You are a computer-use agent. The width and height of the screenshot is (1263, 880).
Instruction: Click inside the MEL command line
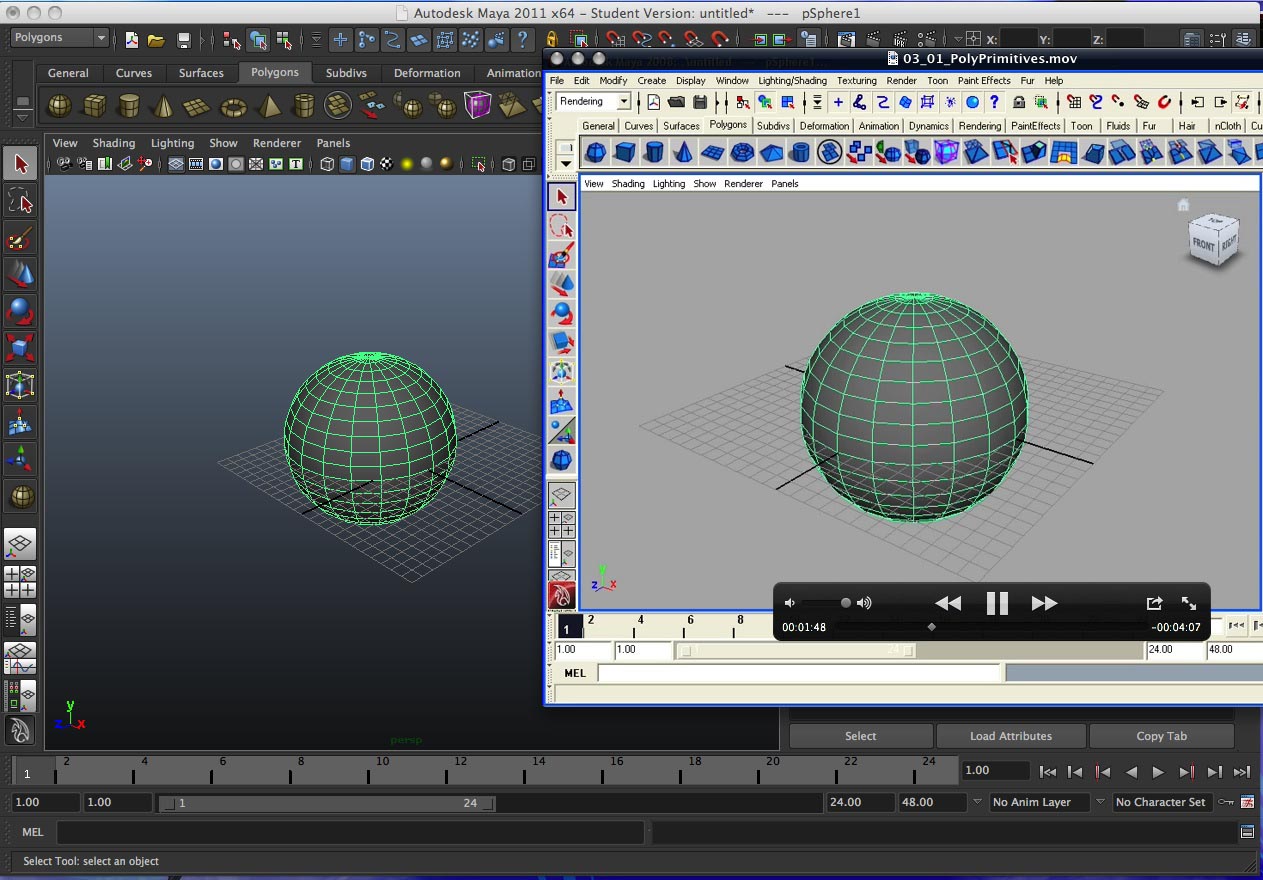click(x=350, y=831)
